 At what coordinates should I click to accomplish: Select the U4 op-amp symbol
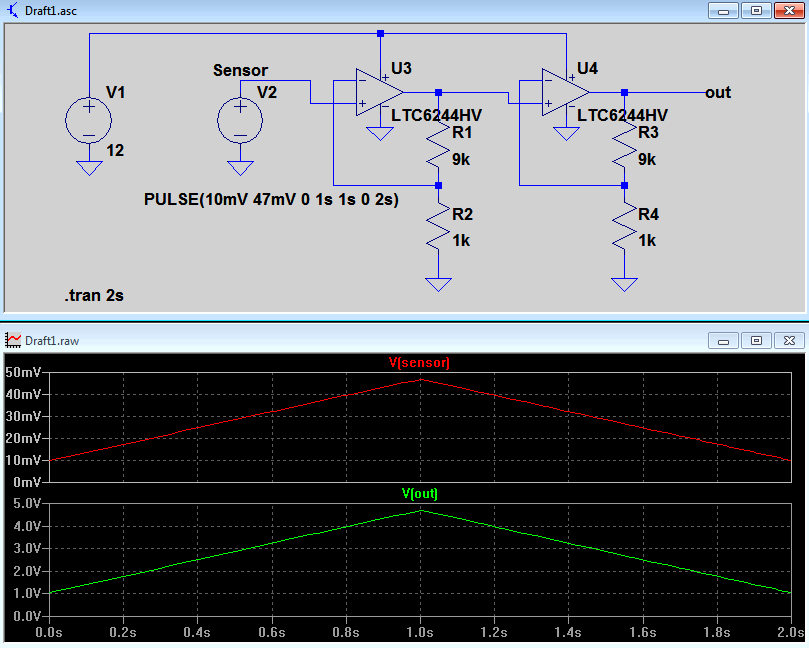coord(565,92)
